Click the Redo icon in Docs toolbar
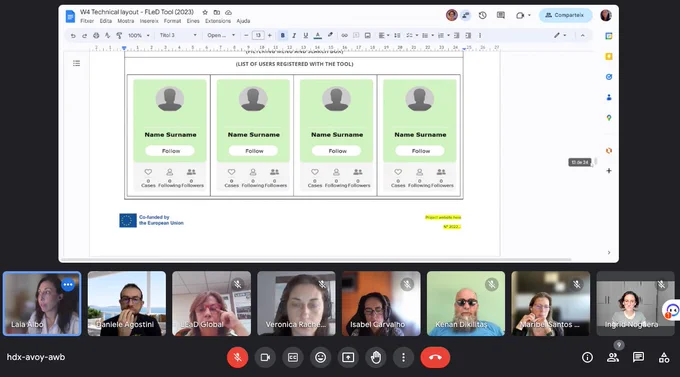 coord(84,36)
